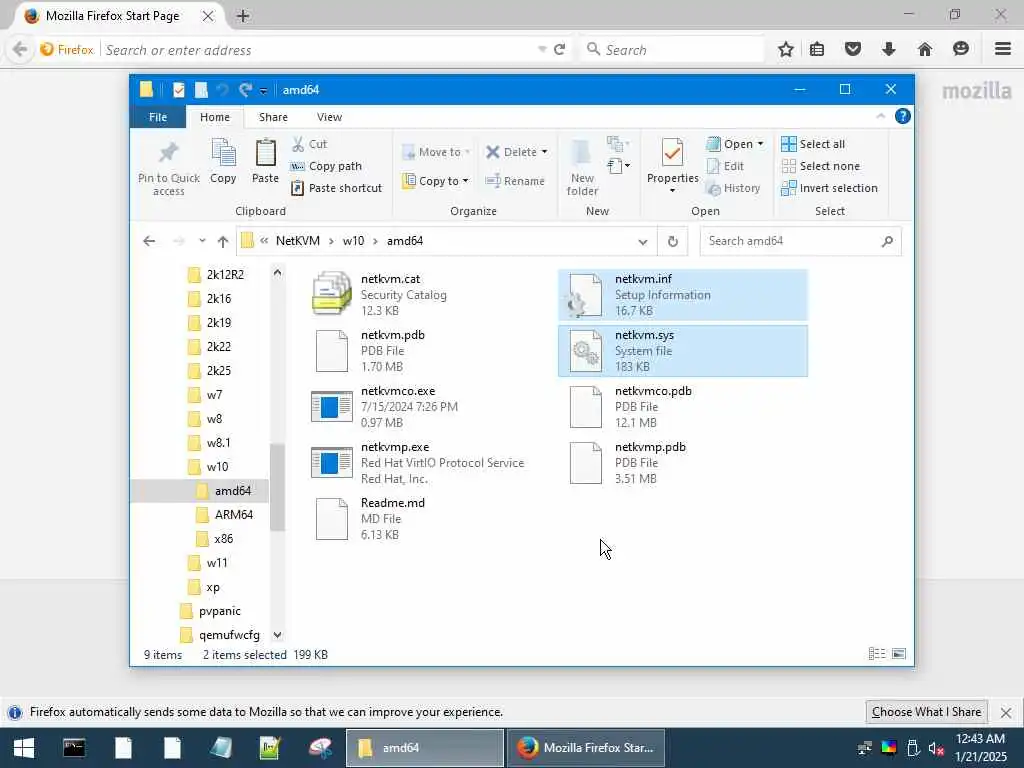Click w10 in the address breadcrumb
1024x768 pixels.
[353, 241]
